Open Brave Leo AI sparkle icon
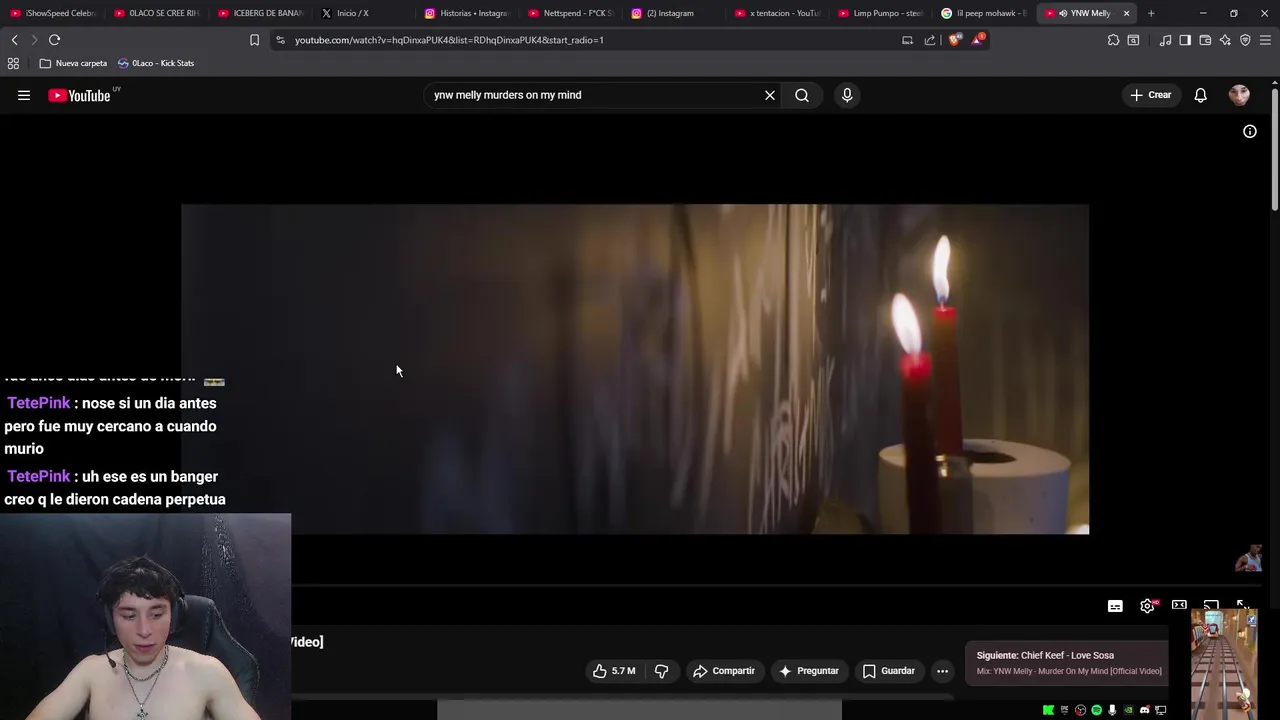 pos(1225,40)
